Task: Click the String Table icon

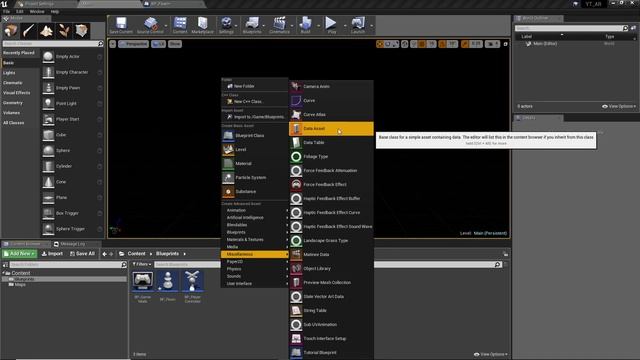Action: (296, 311)
